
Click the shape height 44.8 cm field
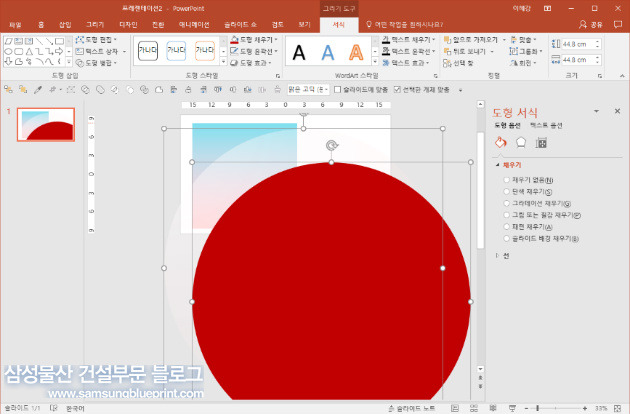(577, 44)
